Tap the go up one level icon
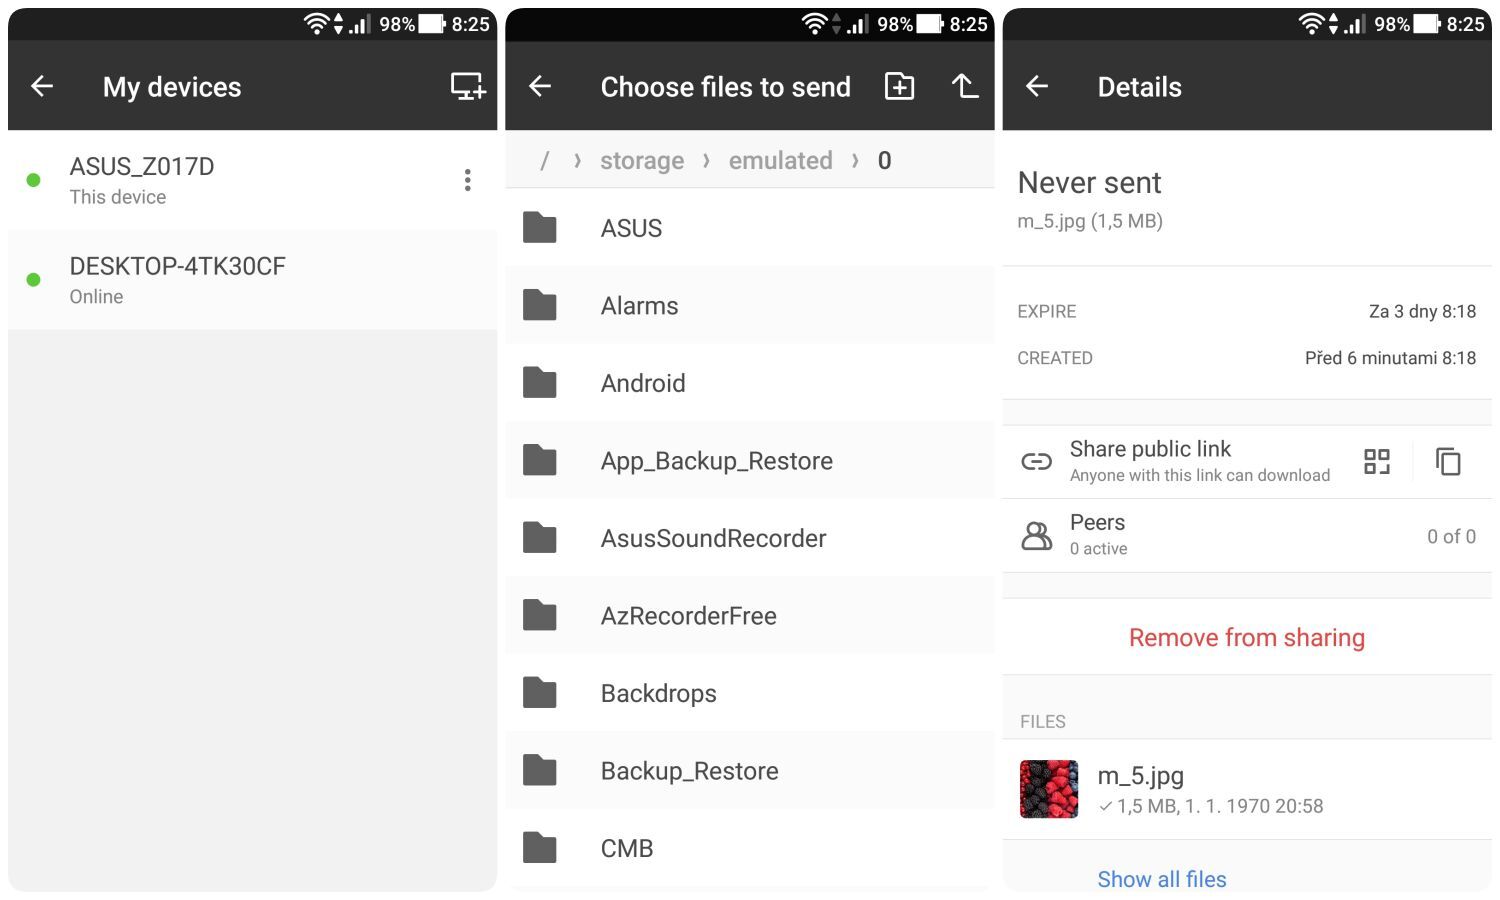Viewport: 1500px width, 900px height. [x=964, y=87]
